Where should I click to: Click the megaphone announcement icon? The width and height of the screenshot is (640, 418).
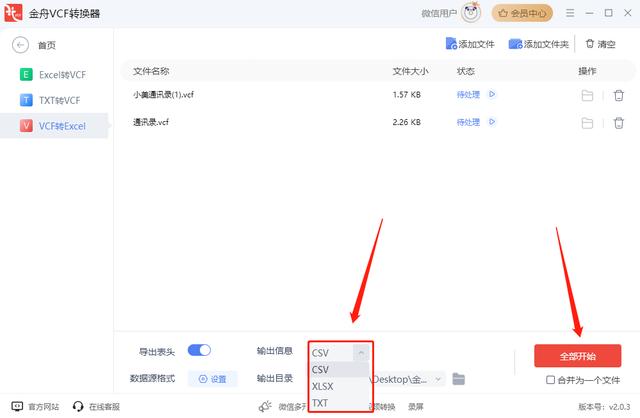265,406
